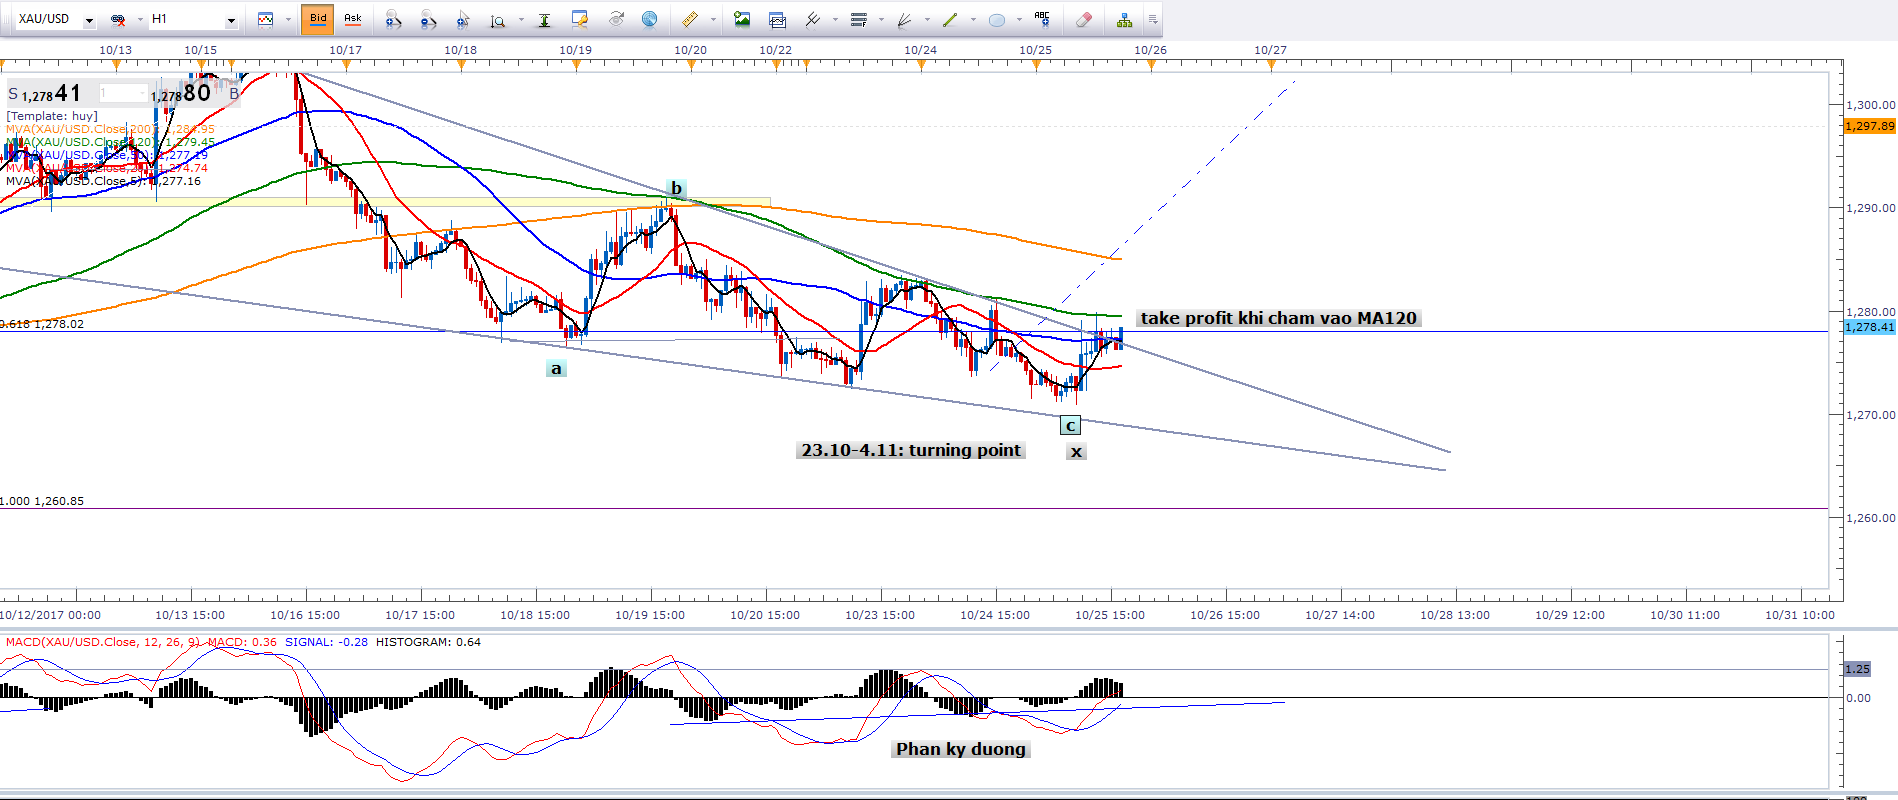1898x800 pixels.
Task: Expand the chart type dropdown arrow
Action: pyautogui.click(x=288, y=20)
